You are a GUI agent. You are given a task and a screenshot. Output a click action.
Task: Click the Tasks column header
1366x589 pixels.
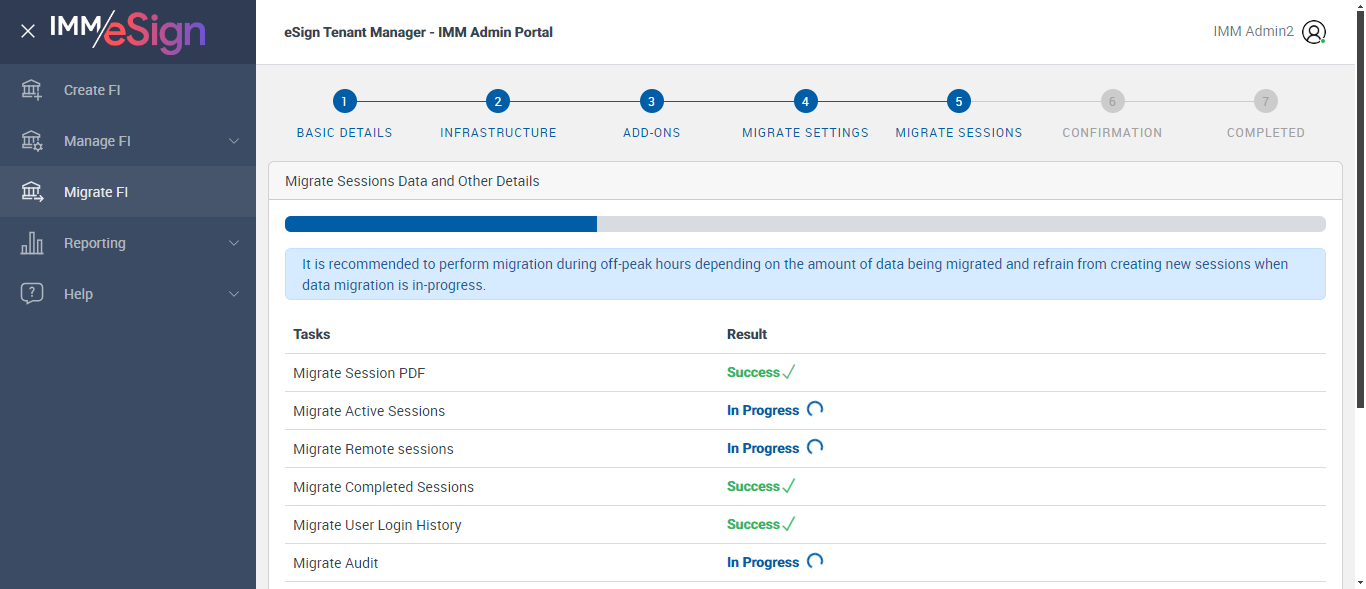click(x=312, y=334)
